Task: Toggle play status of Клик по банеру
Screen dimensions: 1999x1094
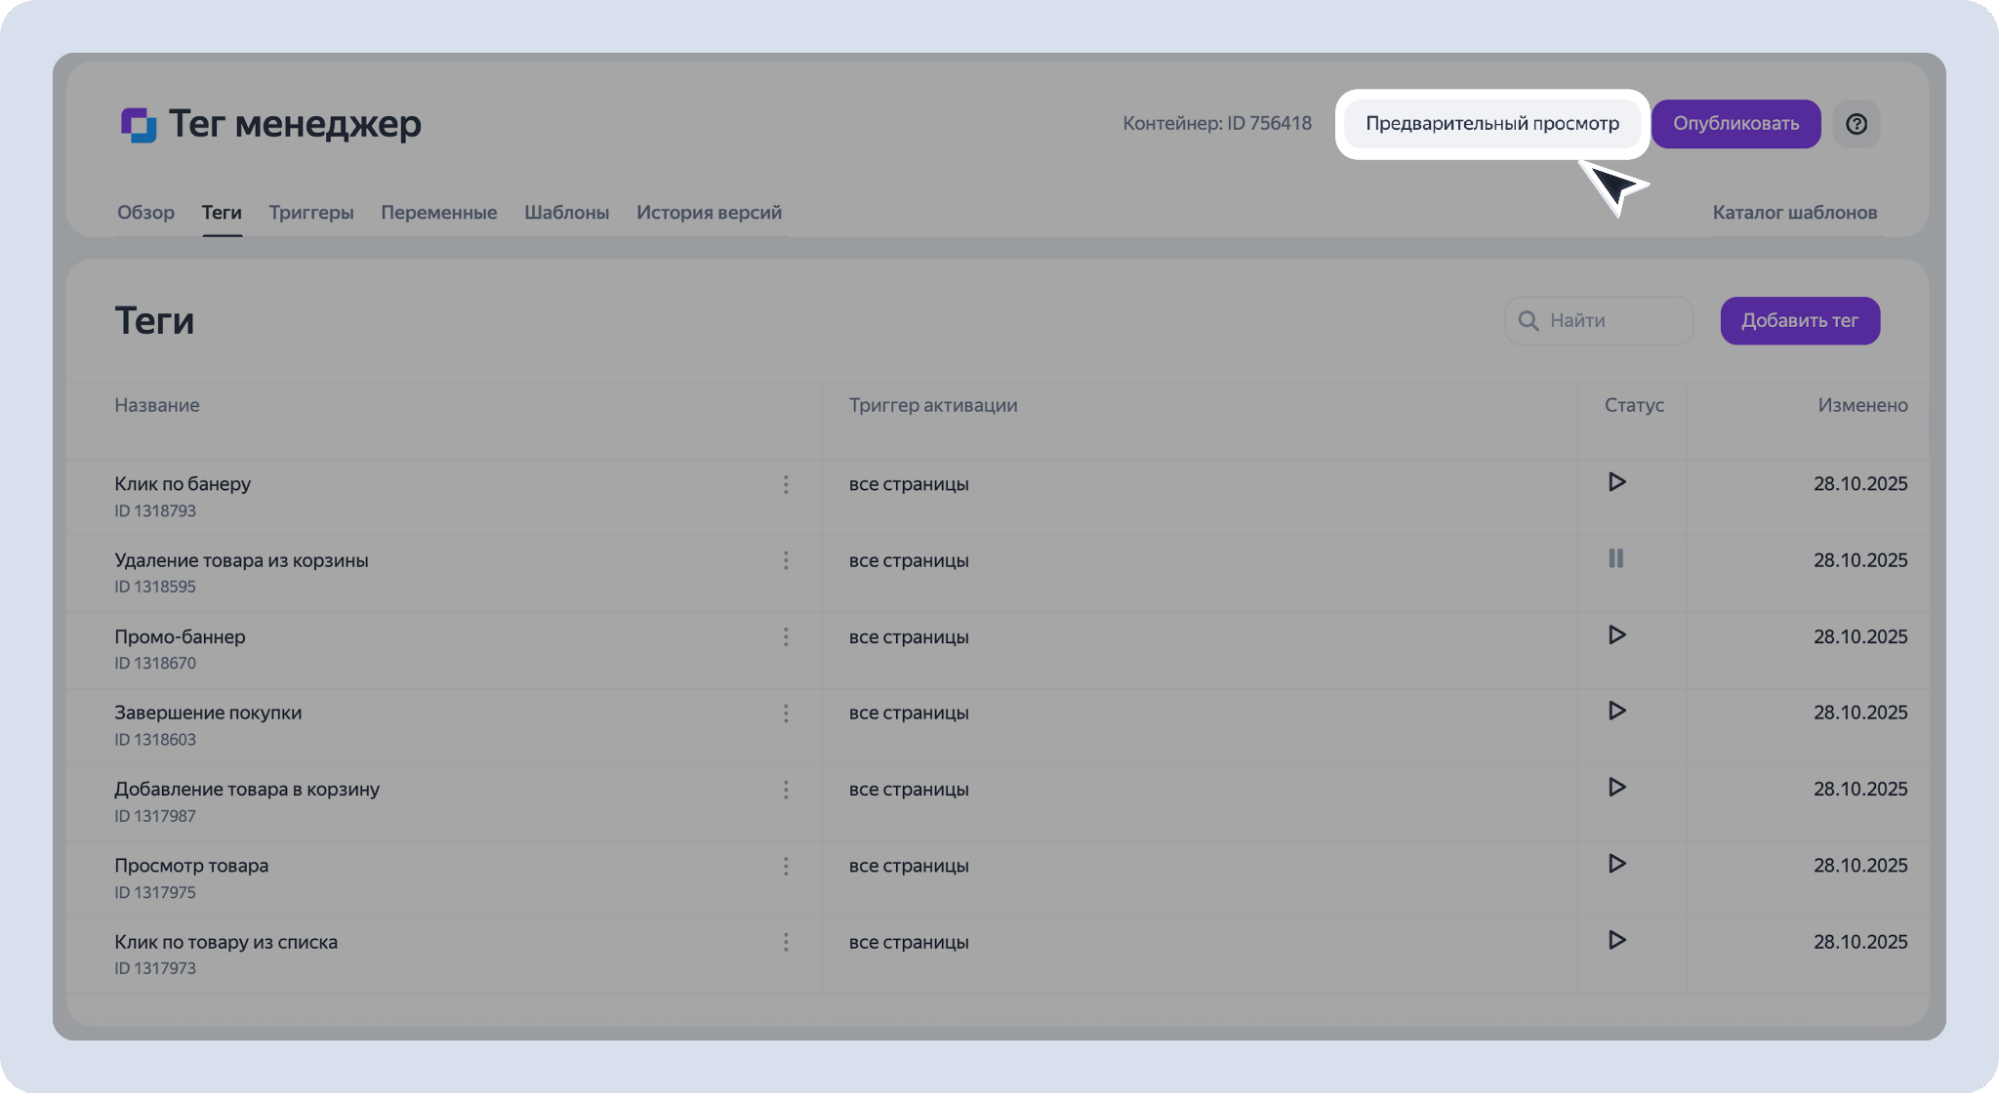Action: 1616,482
